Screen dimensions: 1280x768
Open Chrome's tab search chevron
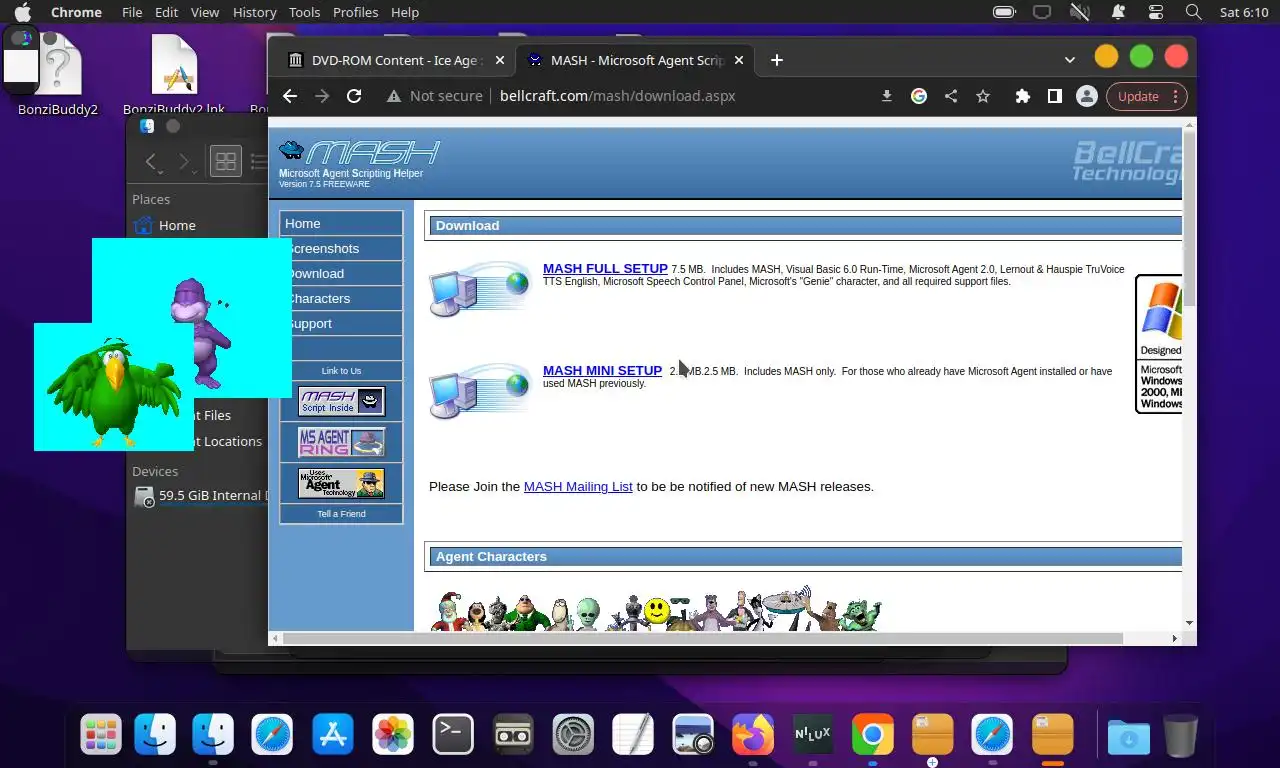[x=1070, y=60]
